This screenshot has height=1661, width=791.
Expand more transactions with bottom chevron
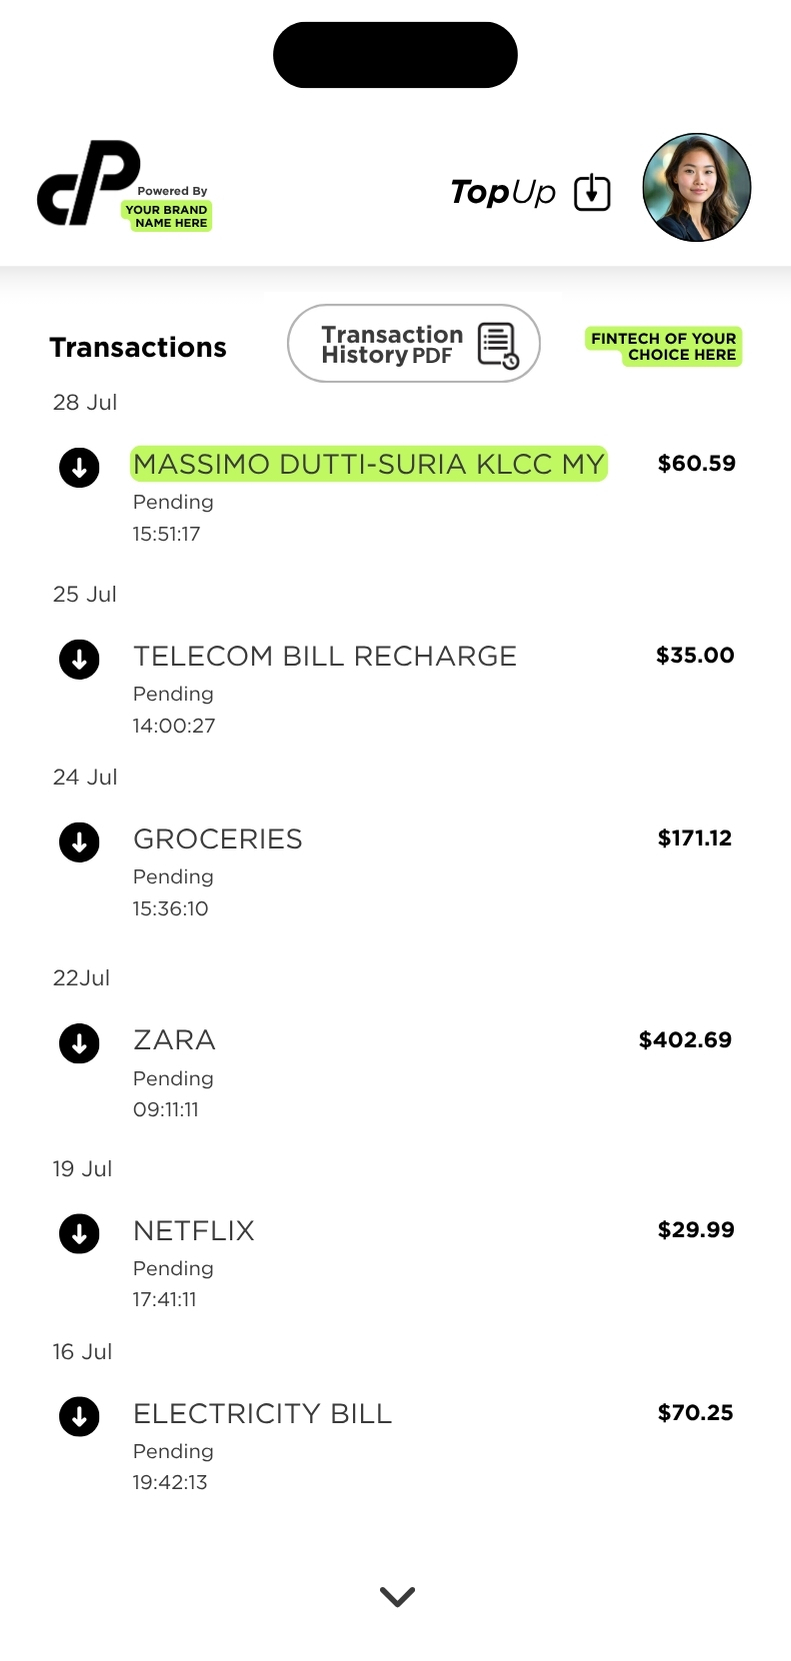click(397, 1596)
